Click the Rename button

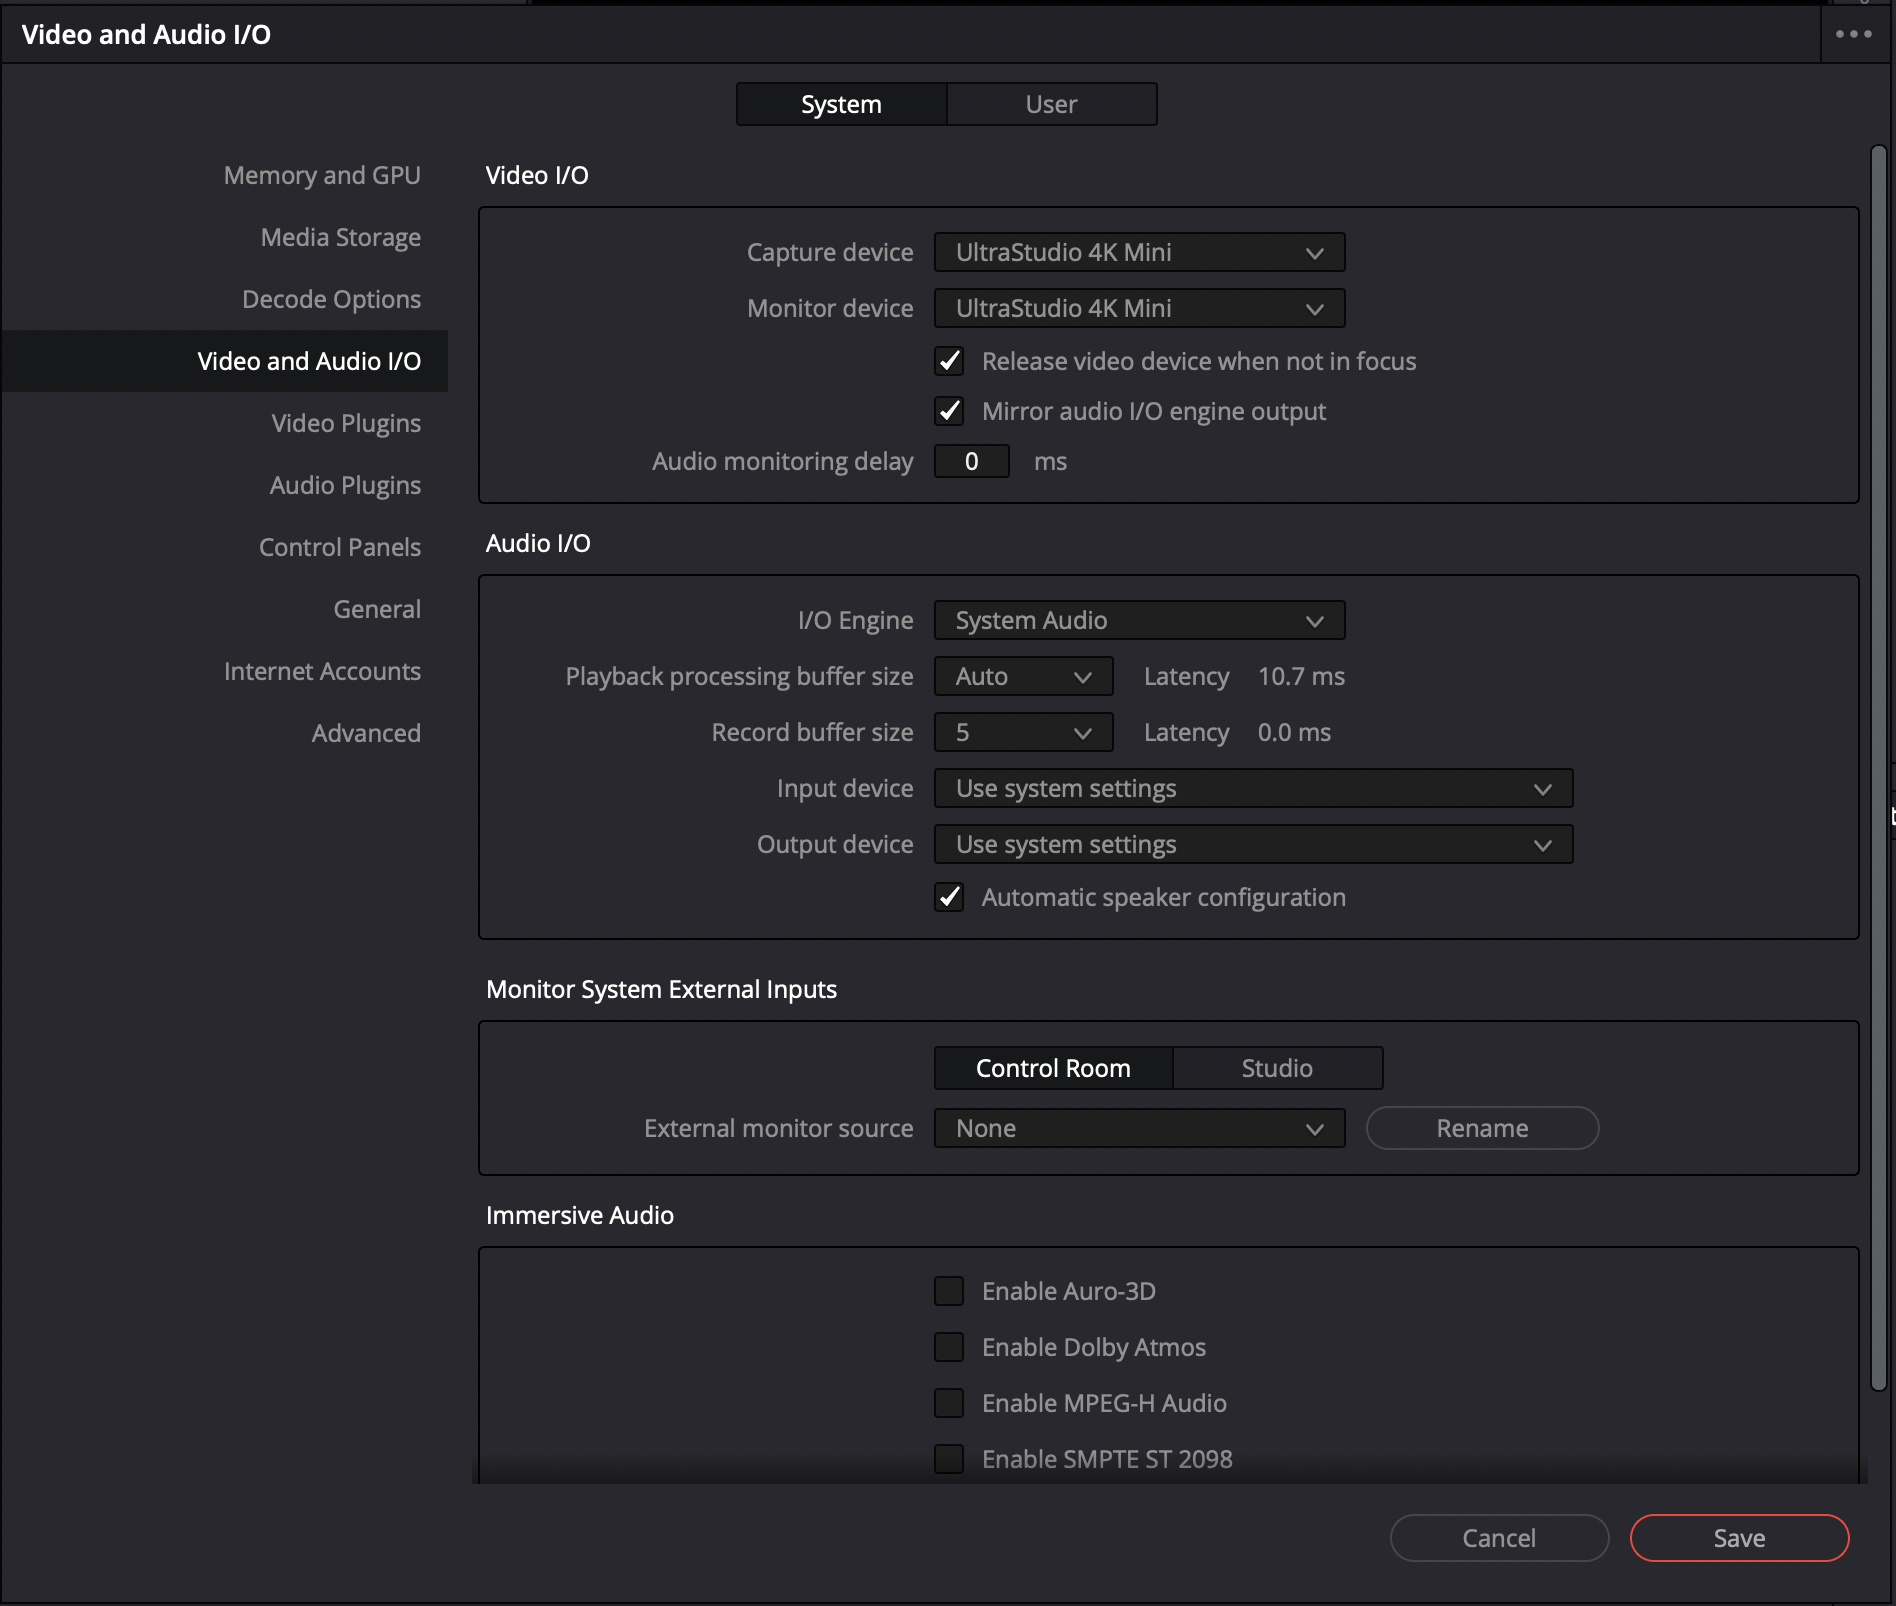[1482, 1128]
